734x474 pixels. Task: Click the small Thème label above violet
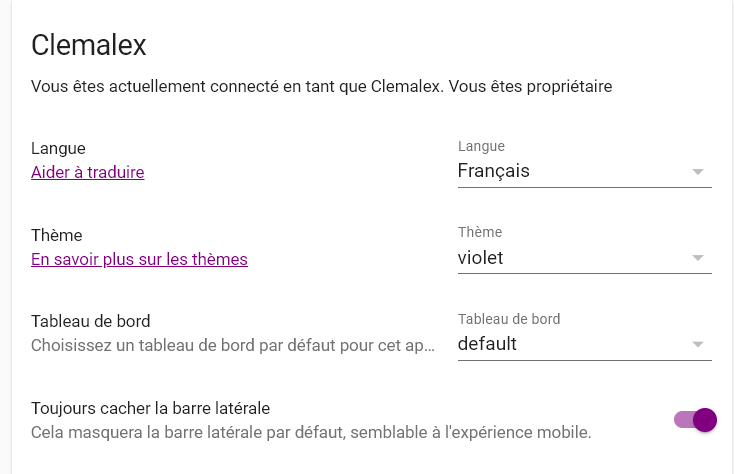[479, 232]
